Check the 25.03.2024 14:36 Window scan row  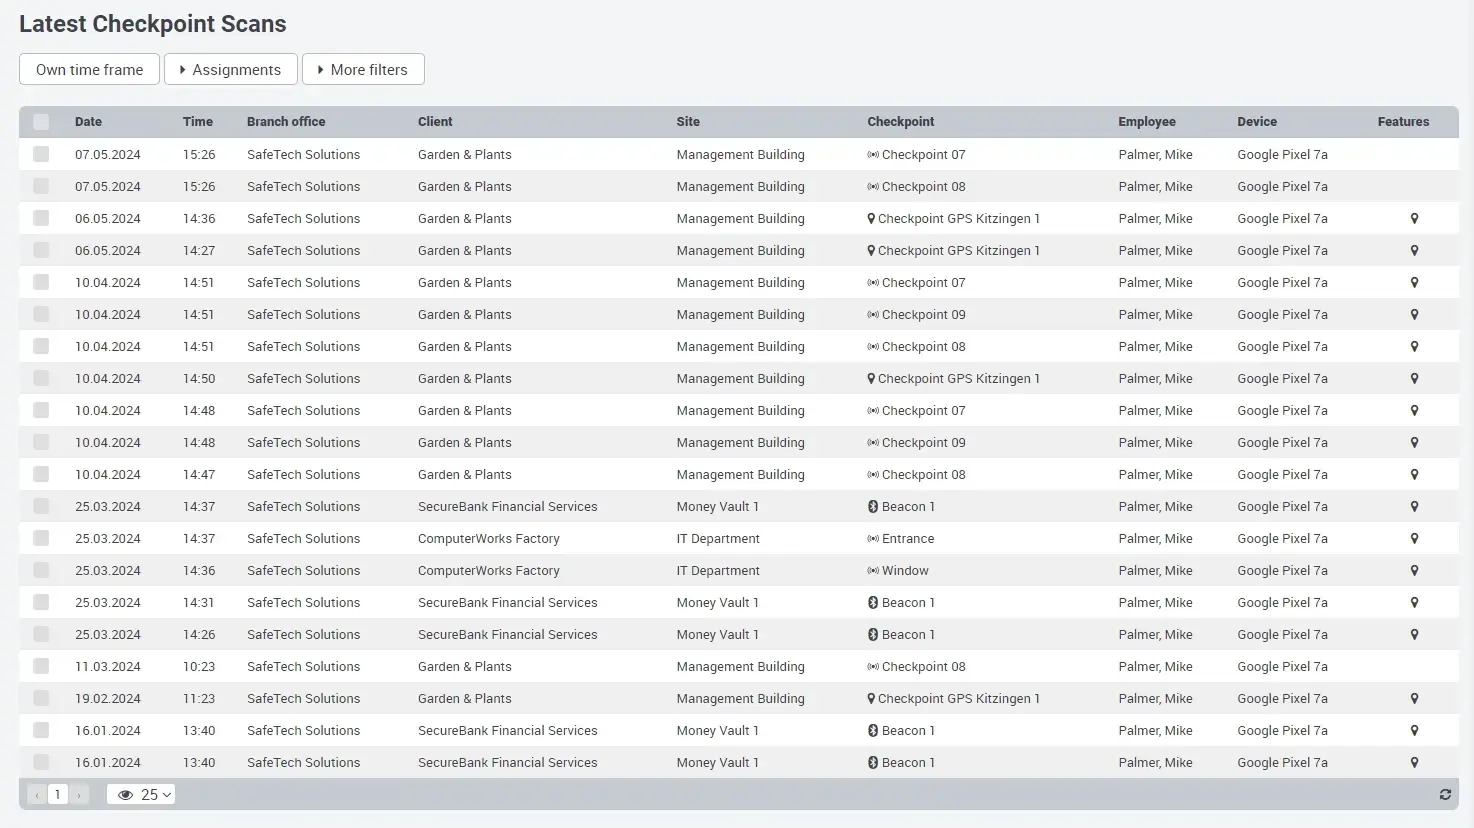pos(41,571)
